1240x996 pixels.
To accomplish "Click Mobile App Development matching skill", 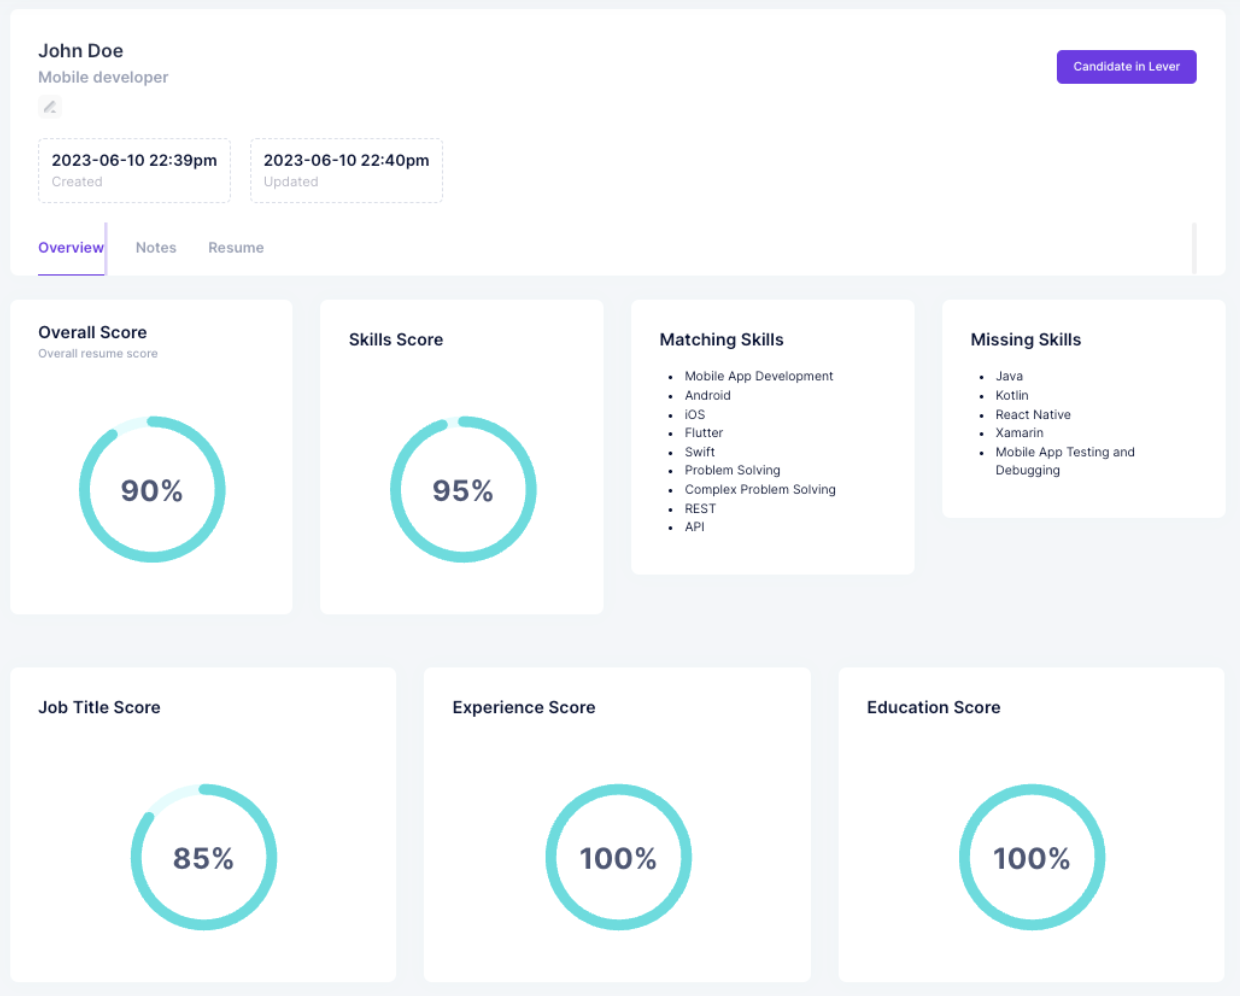I will (758, 376).
